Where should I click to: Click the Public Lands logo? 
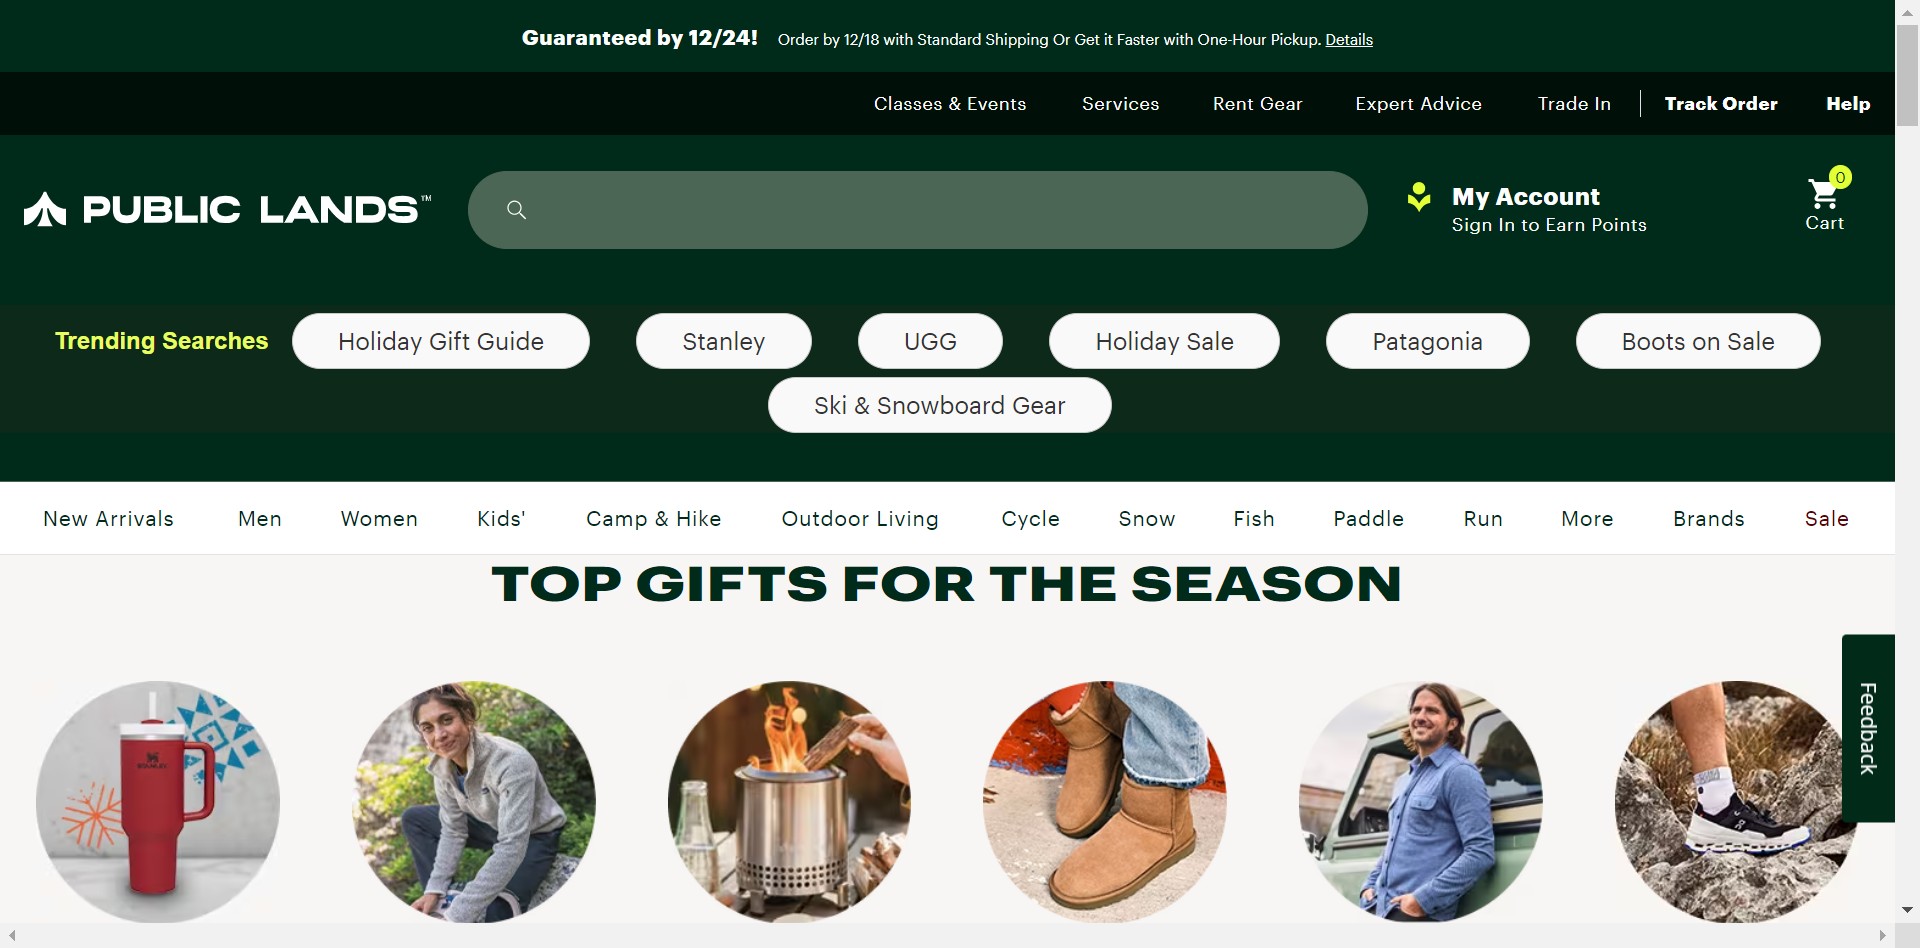pos(227,210)
